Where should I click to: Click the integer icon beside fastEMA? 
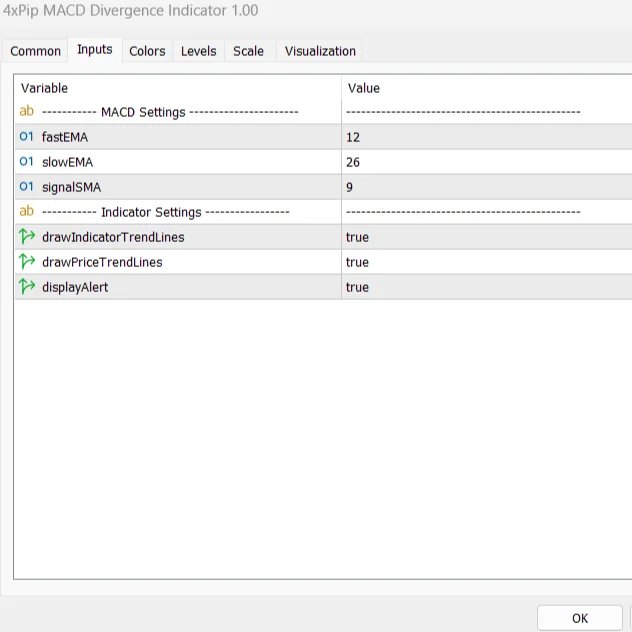point(27,137)
